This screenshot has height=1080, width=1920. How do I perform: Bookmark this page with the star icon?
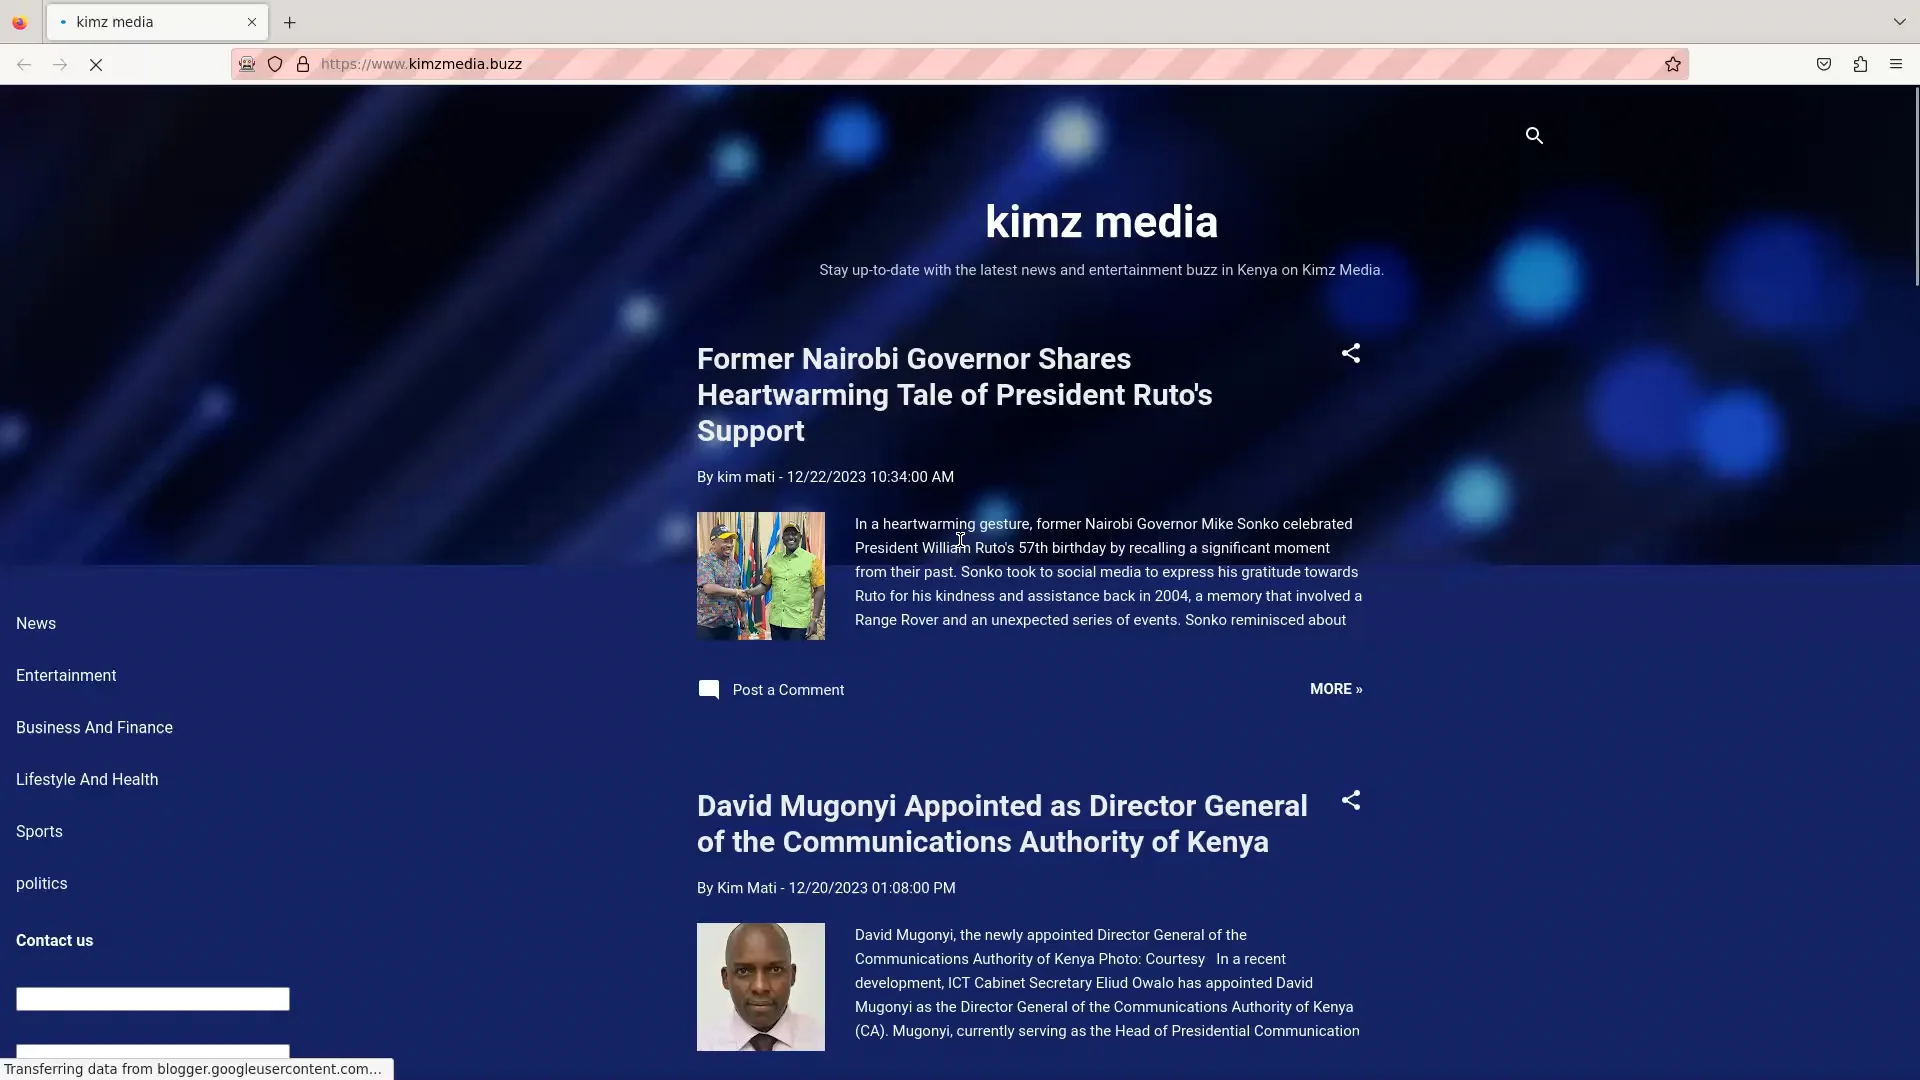coord(1673,64)
